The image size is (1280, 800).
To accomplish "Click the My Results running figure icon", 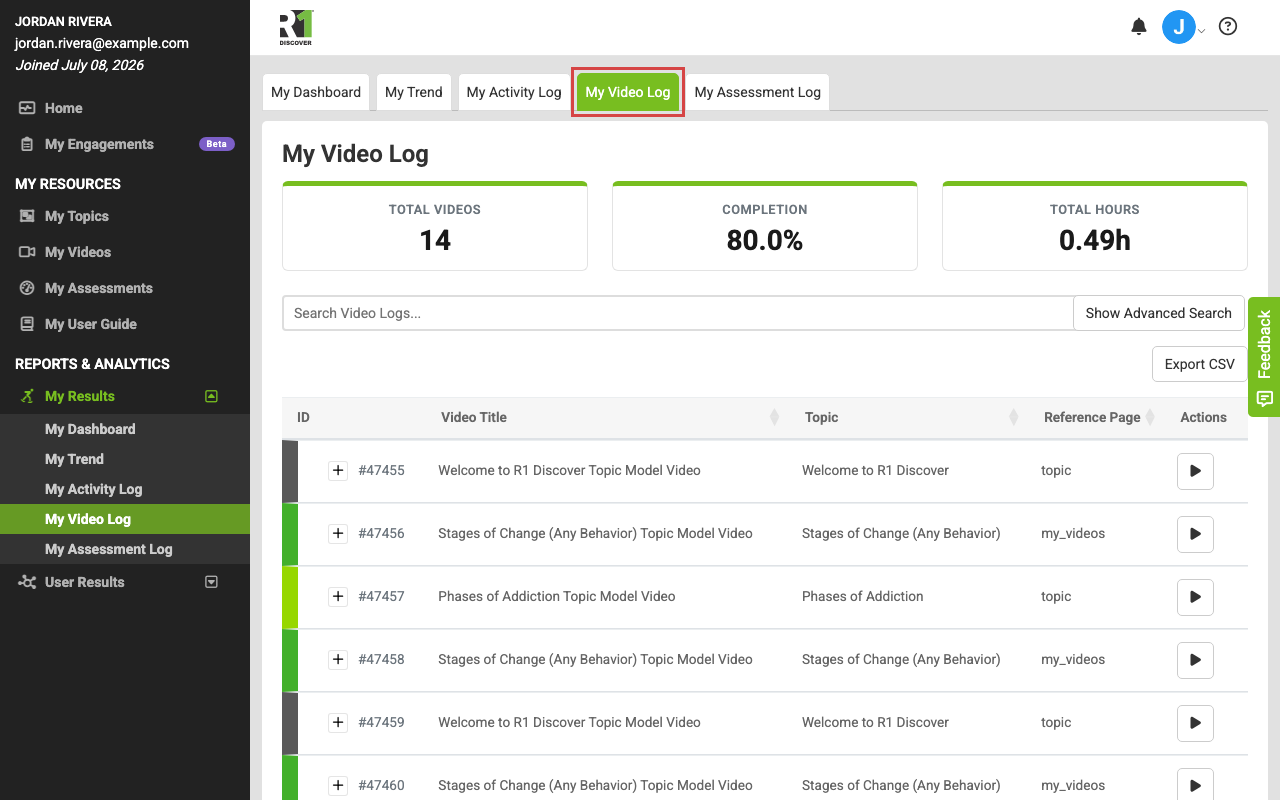I will (x=27, y=396).
